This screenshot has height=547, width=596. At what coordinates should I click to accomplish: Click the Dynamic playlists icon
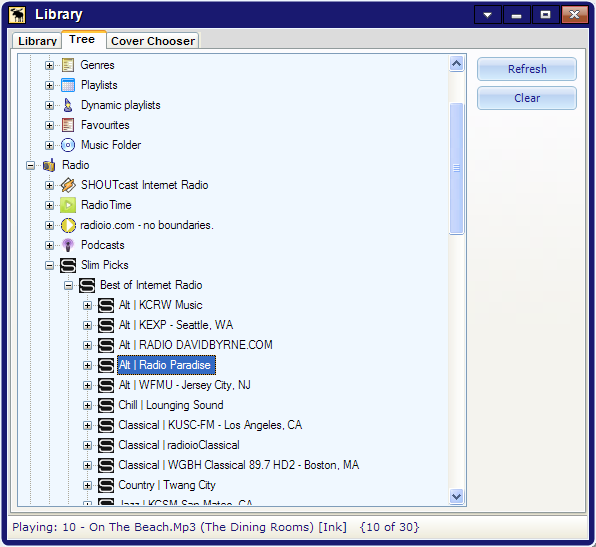pos(68,105)
